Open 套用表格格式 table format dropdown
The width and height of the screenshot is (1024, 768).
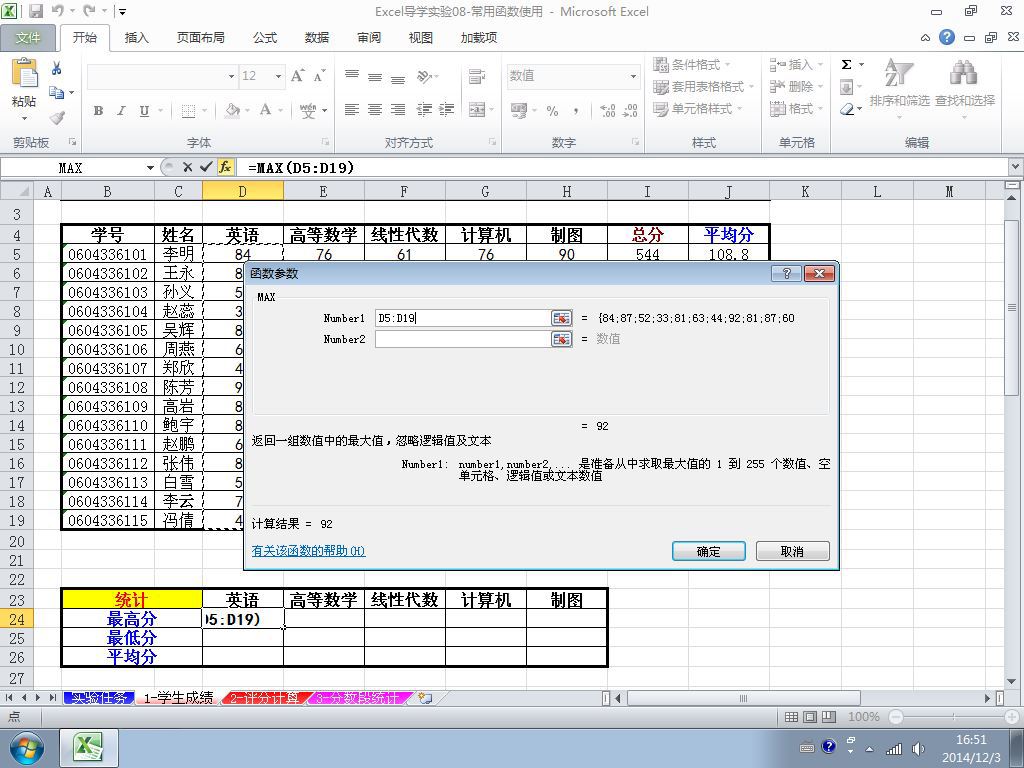703,86
